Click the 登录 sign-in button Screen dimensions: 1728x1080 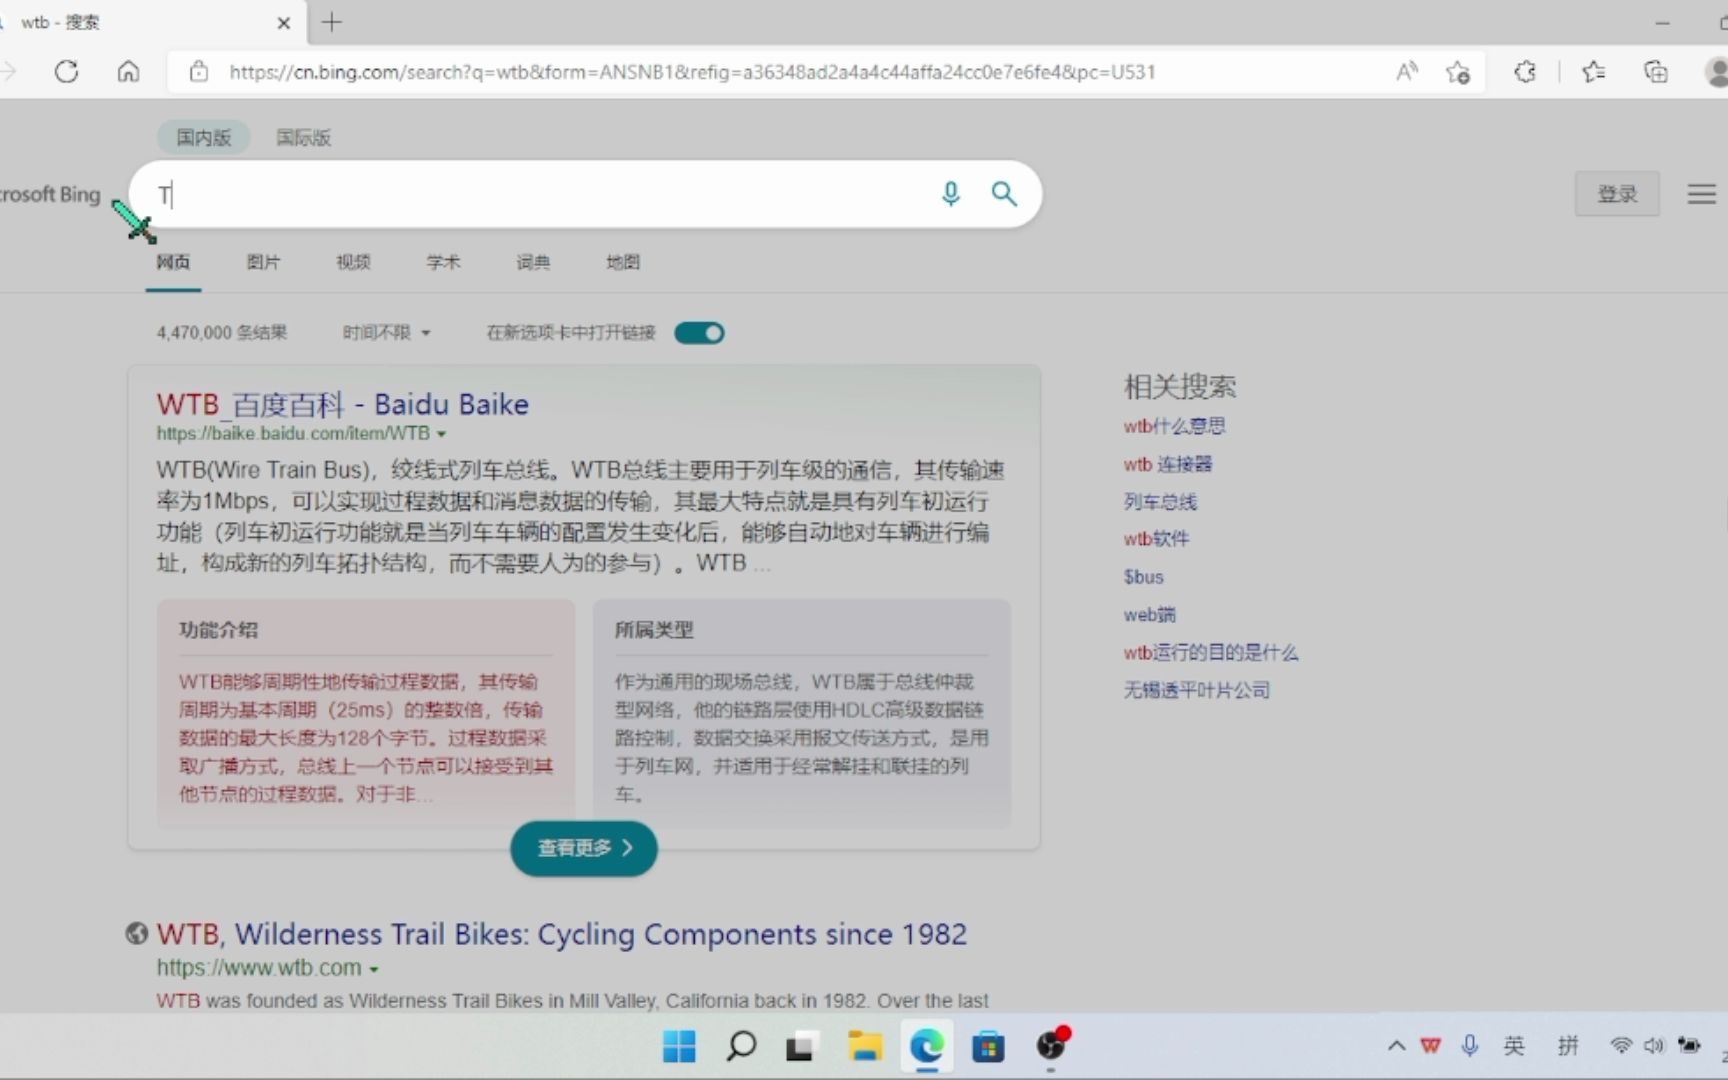(1617, 194)
